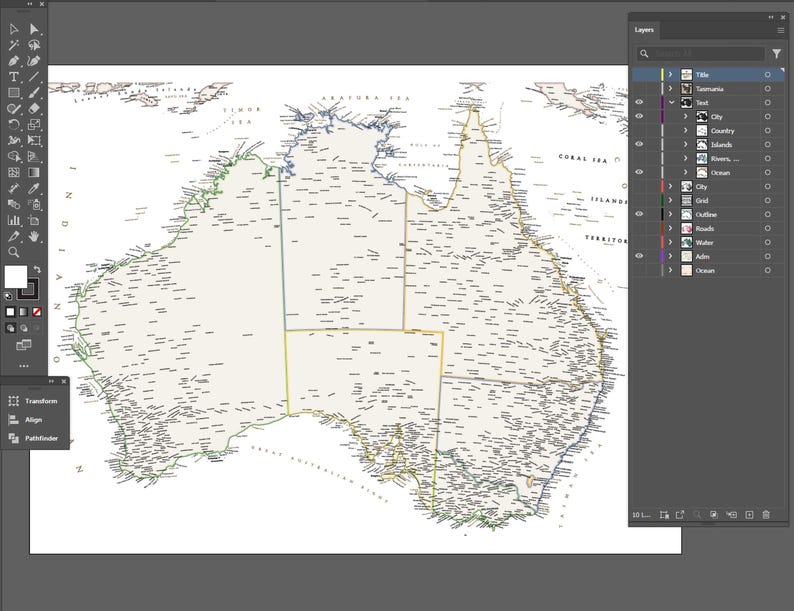794x611 pixels.
Task: Expand the Tasmania layer
Action: coord(670,89)
